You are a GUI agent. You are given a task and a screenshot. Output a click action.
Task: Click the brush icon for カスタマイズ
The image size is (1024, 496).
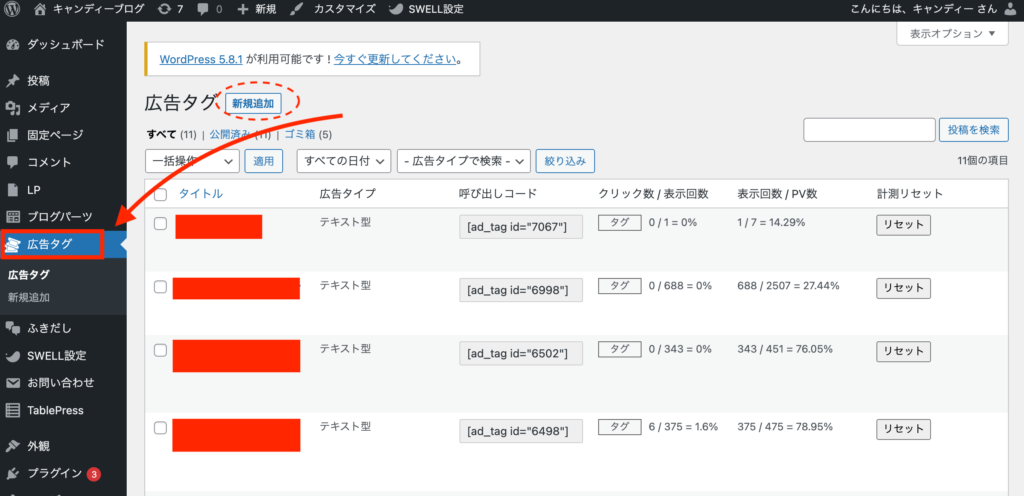pos(296,10)
